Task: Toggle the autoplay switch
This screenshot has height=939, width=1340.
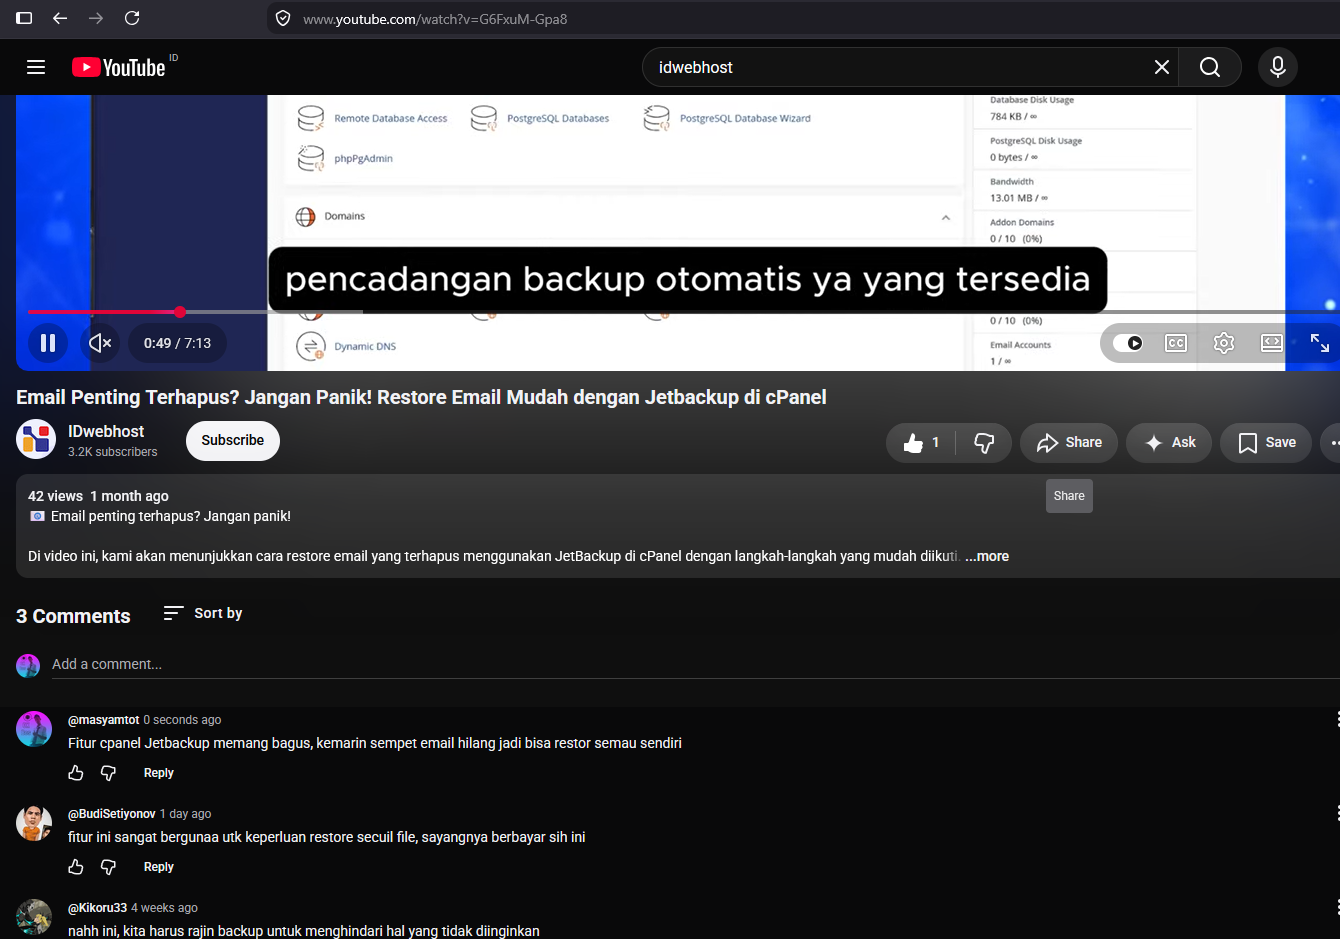Action: (x=1128, y=343)
